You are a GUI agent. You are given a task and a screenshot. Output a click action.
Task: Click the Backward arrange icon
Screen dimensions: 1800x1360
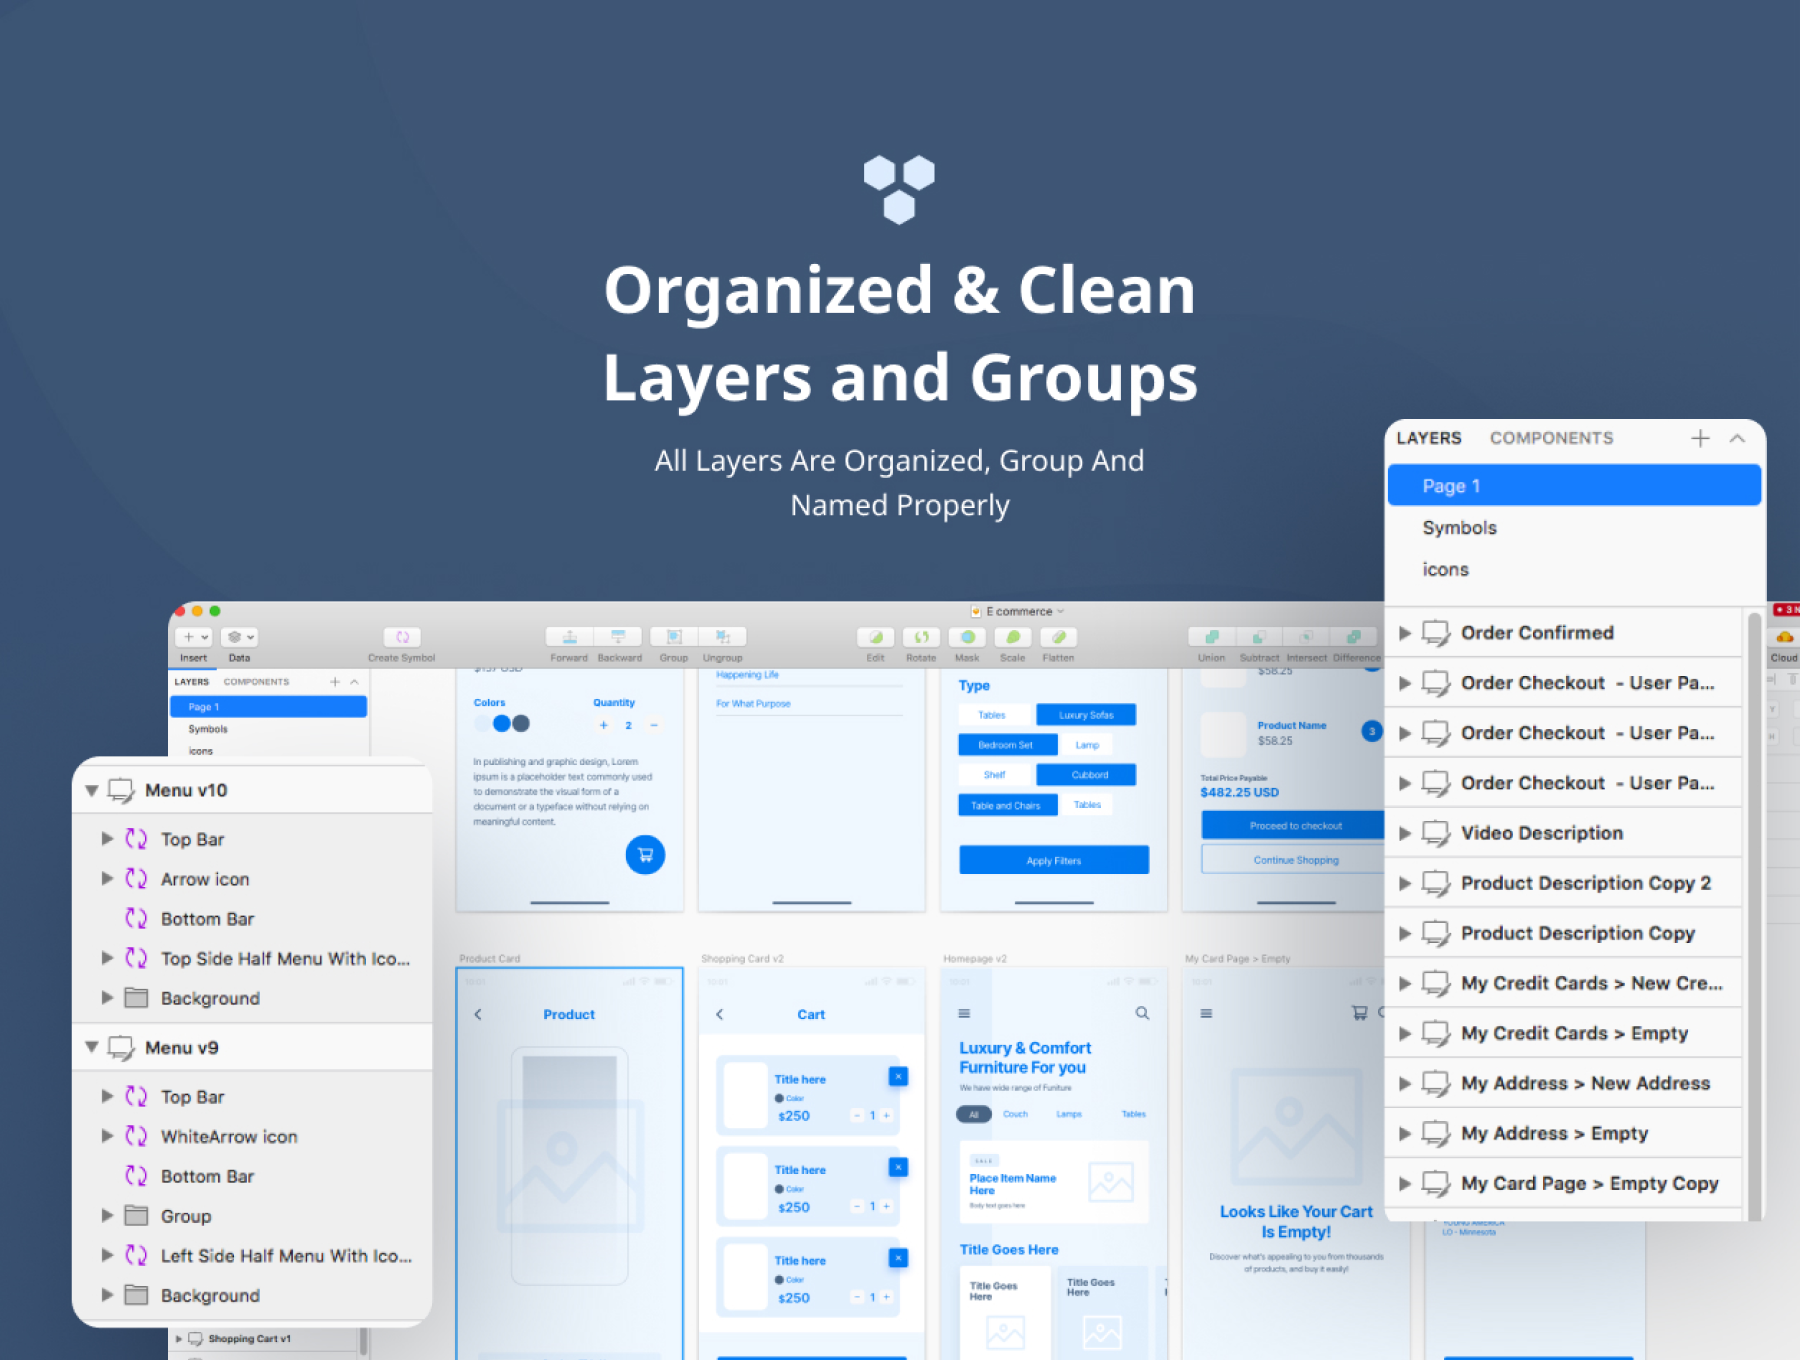[x=619, y=637]
